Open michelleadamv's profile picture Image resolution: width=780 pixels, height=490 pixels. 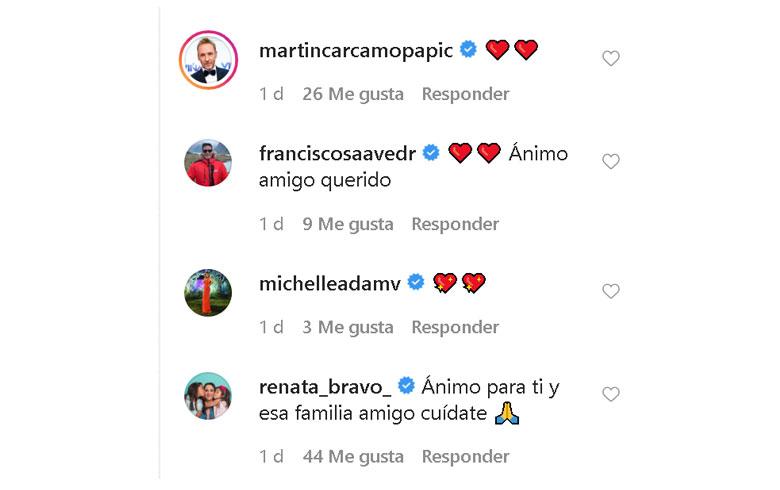(208, 292)
